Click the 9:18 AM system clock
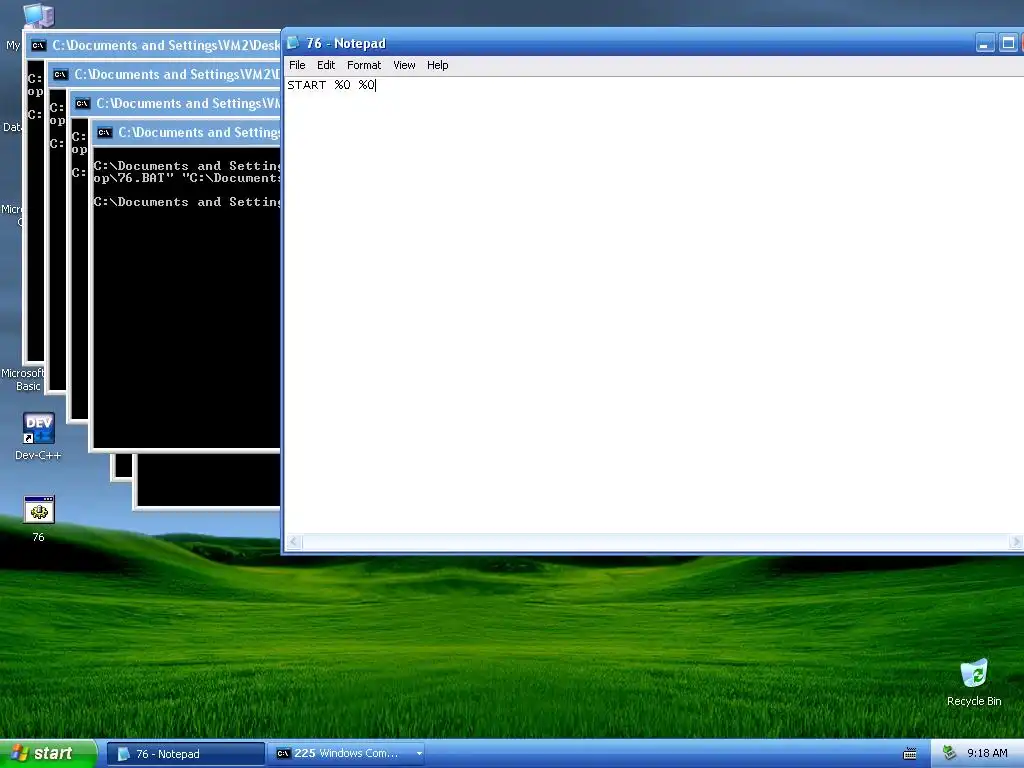1024x768 pixels. (x=987, y=753)
